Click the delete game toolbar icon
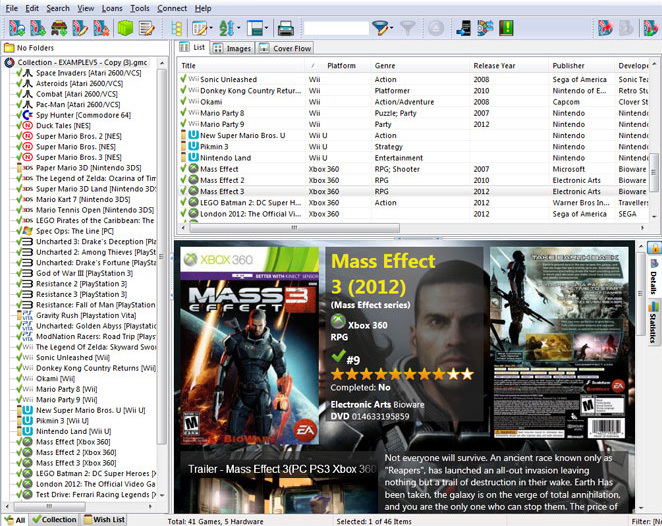662x526 pixels. (101, 28)
